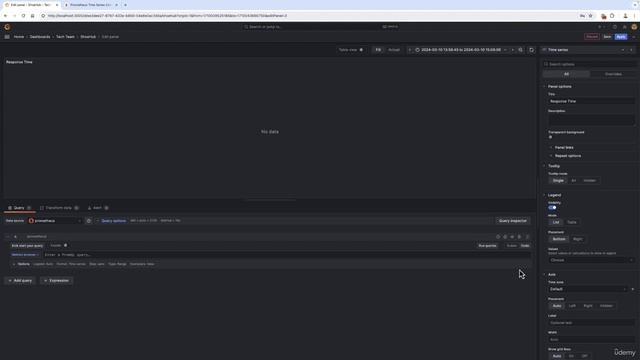Reload the browser page
Image resolution: width=640 pixels, height=360 pixels.
tap(23, 16)
